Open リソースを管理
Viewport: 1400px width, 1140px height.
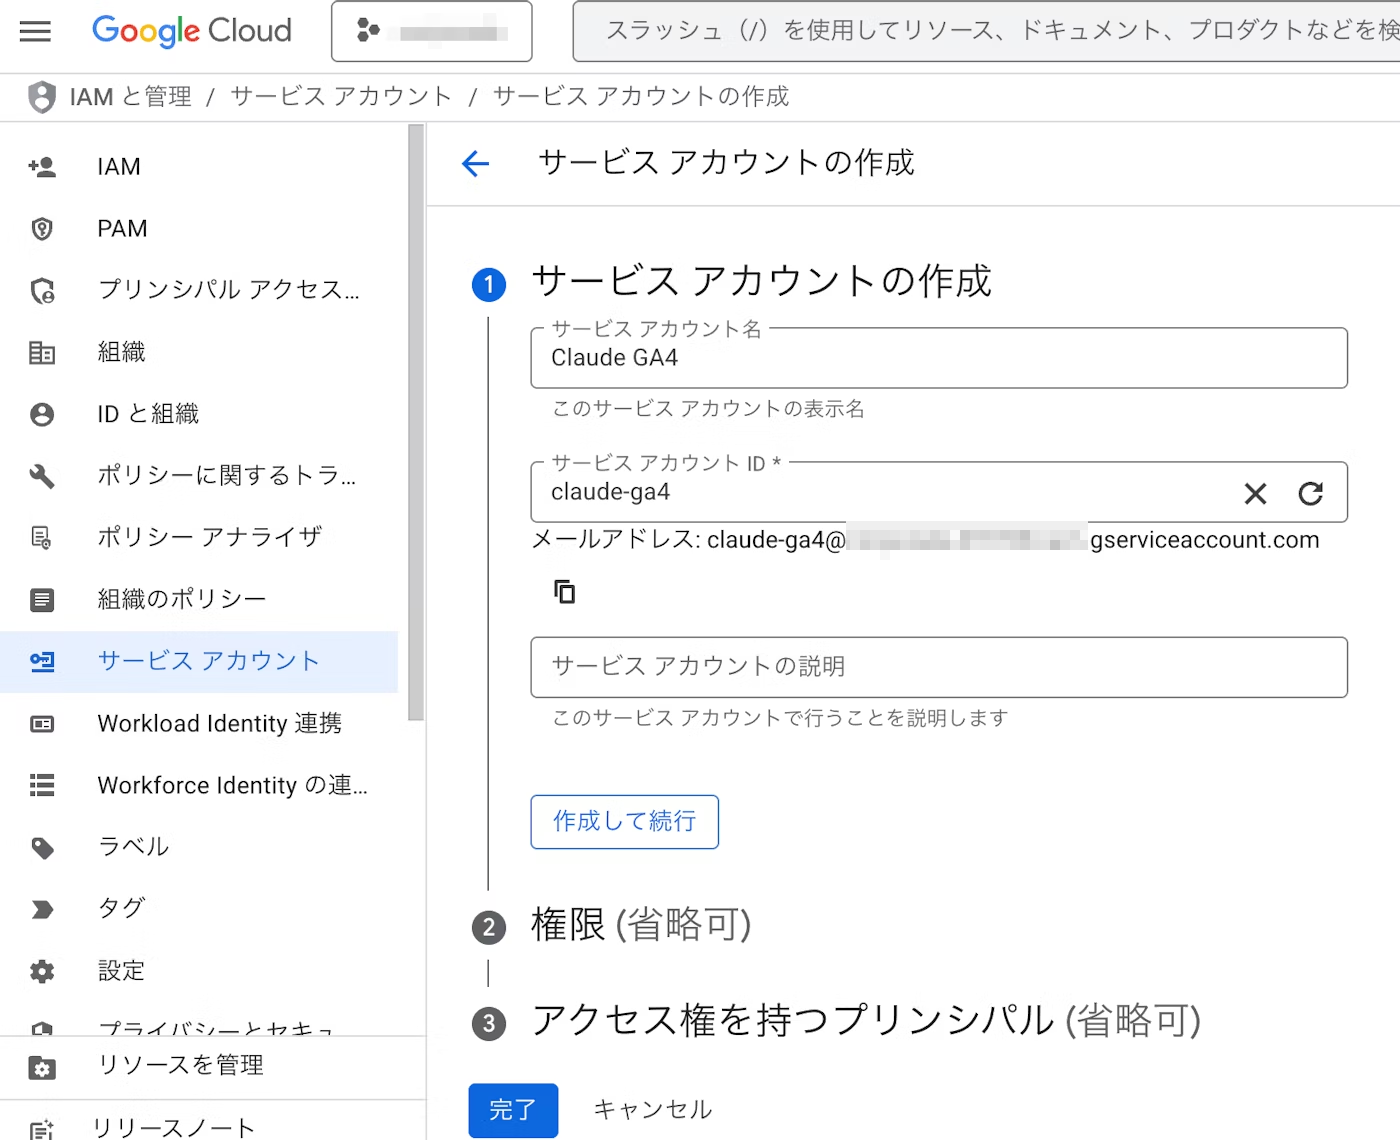point(180,1066)
